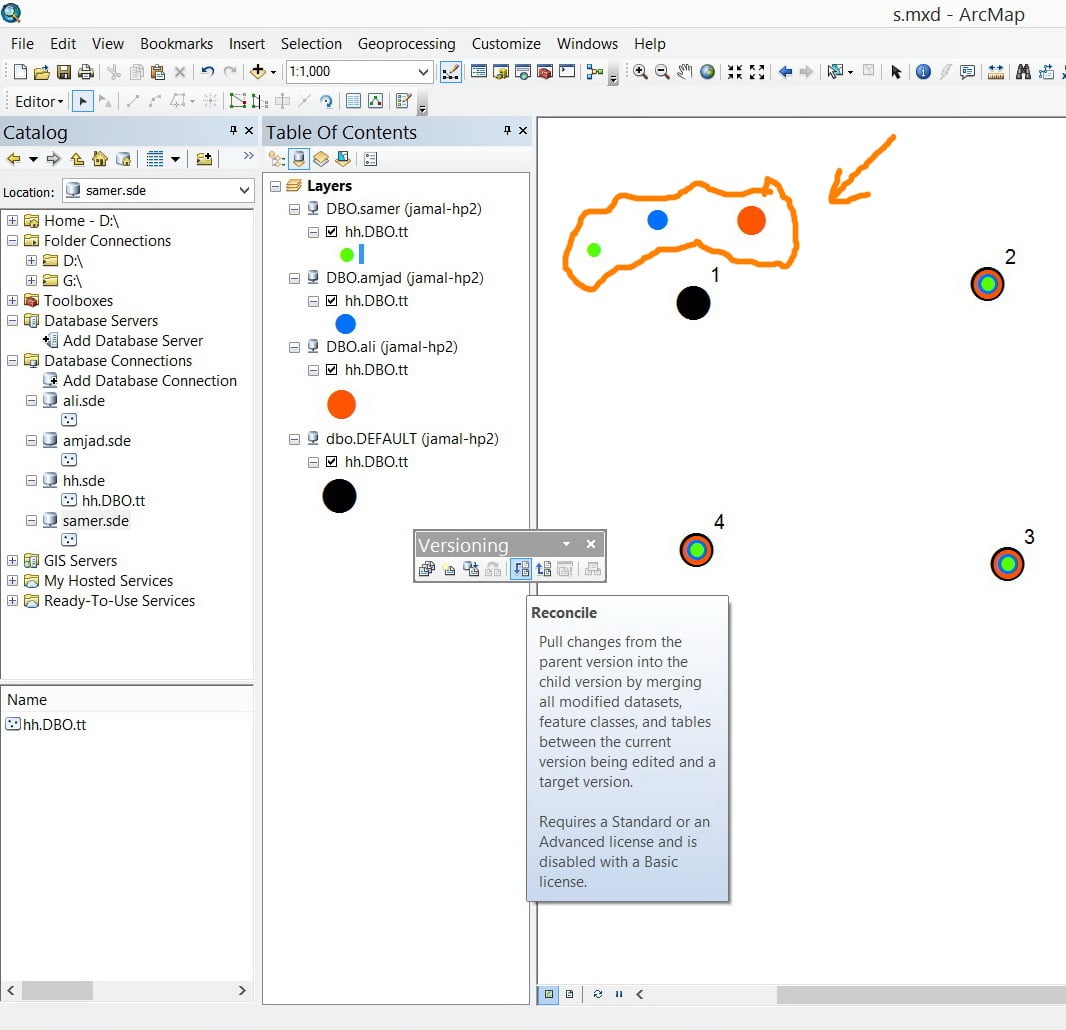This screenshot has width=1066, height=1030.
Task: Click Create New Version in the Versioning toolbar
Action: pyautogui.click(x=449, y=570)
